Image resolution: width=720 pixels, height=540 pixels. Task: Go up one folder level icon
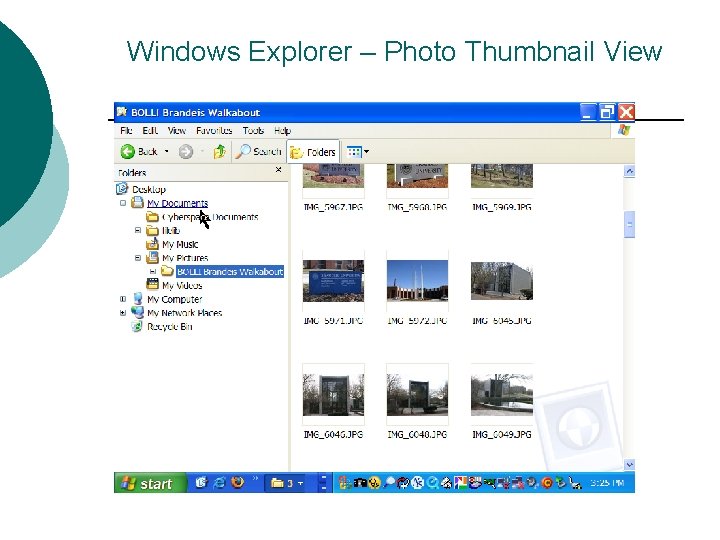(219, 152)
